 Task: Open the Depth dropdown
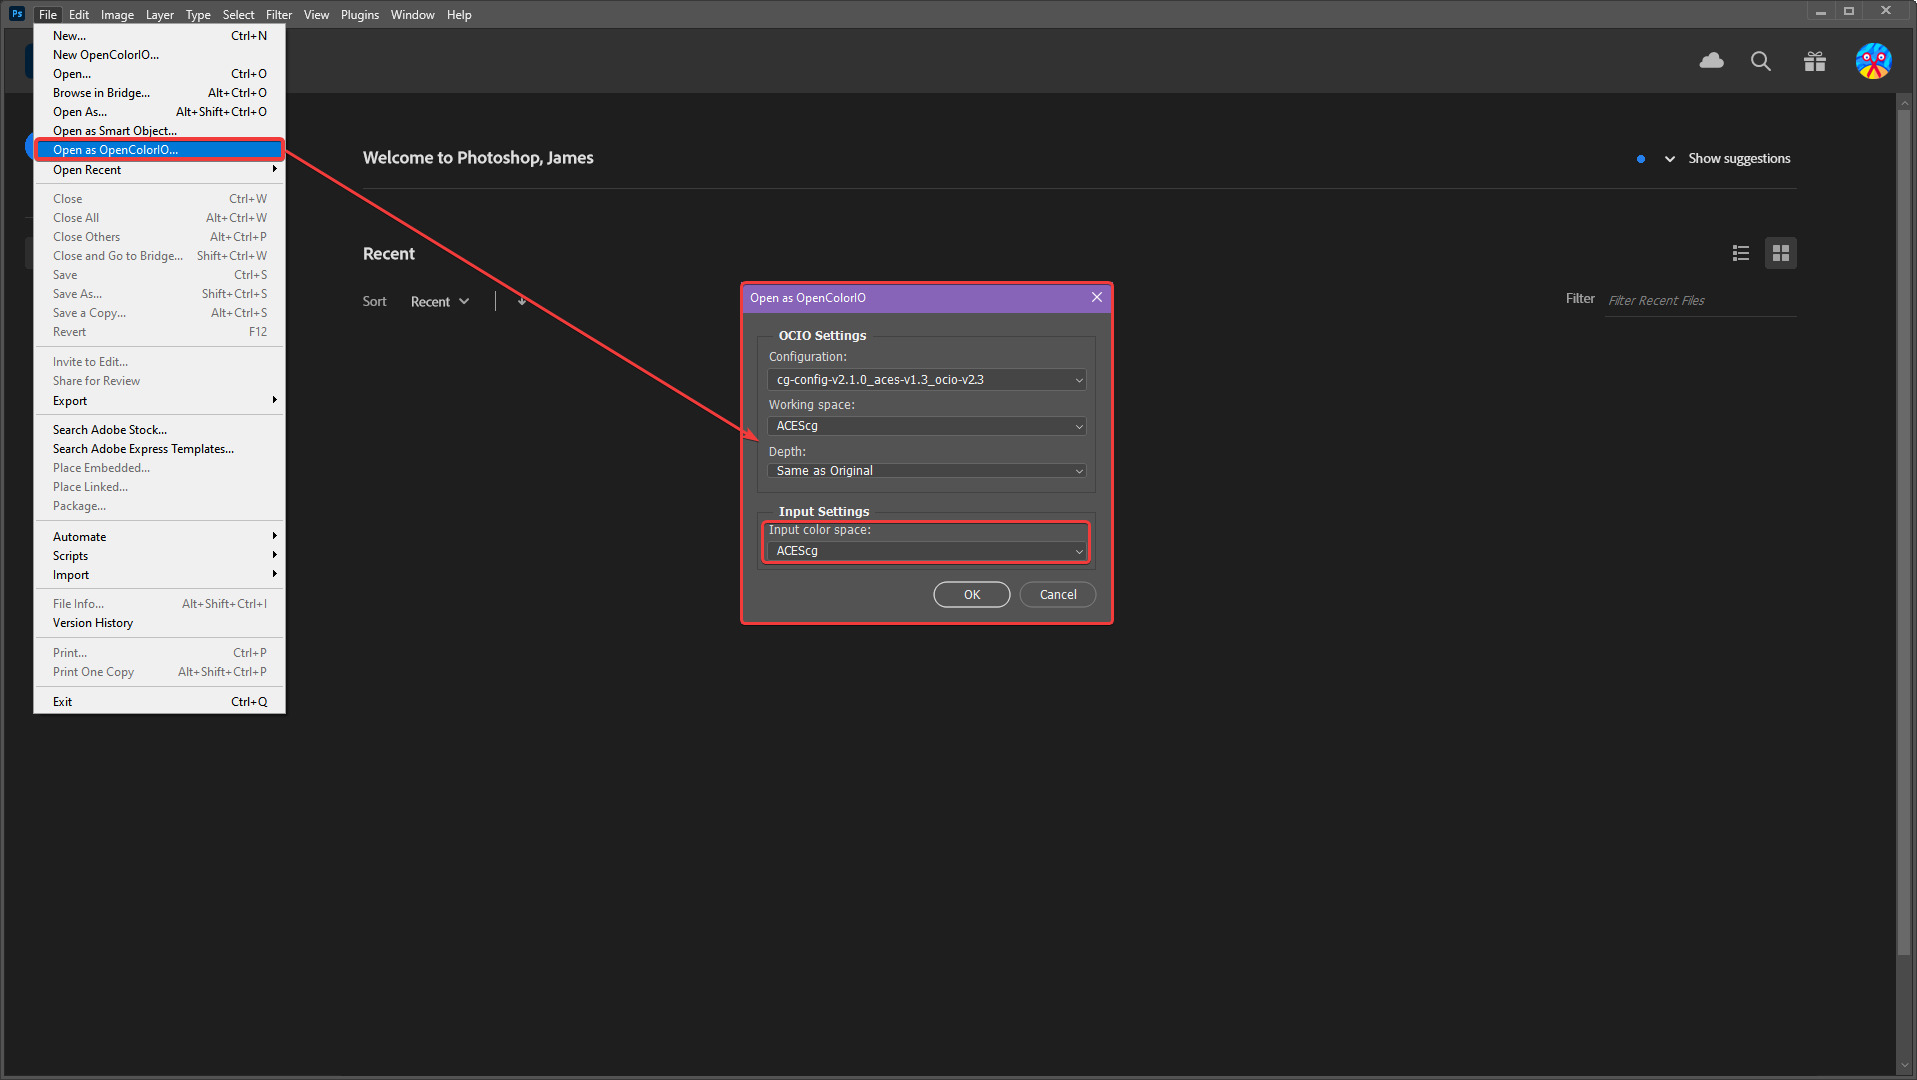(x=926, y=471)
